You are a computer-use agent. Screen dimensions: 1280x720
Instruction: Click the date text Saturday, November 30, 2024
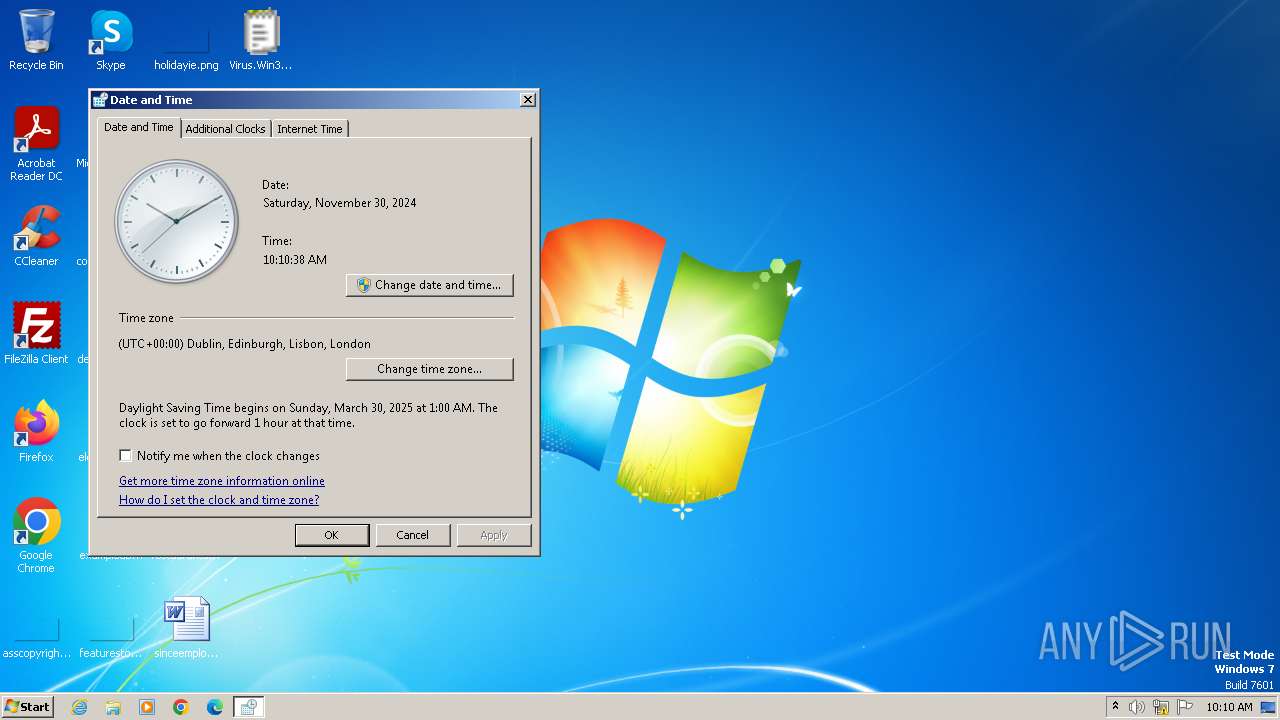tap(340, 203)
